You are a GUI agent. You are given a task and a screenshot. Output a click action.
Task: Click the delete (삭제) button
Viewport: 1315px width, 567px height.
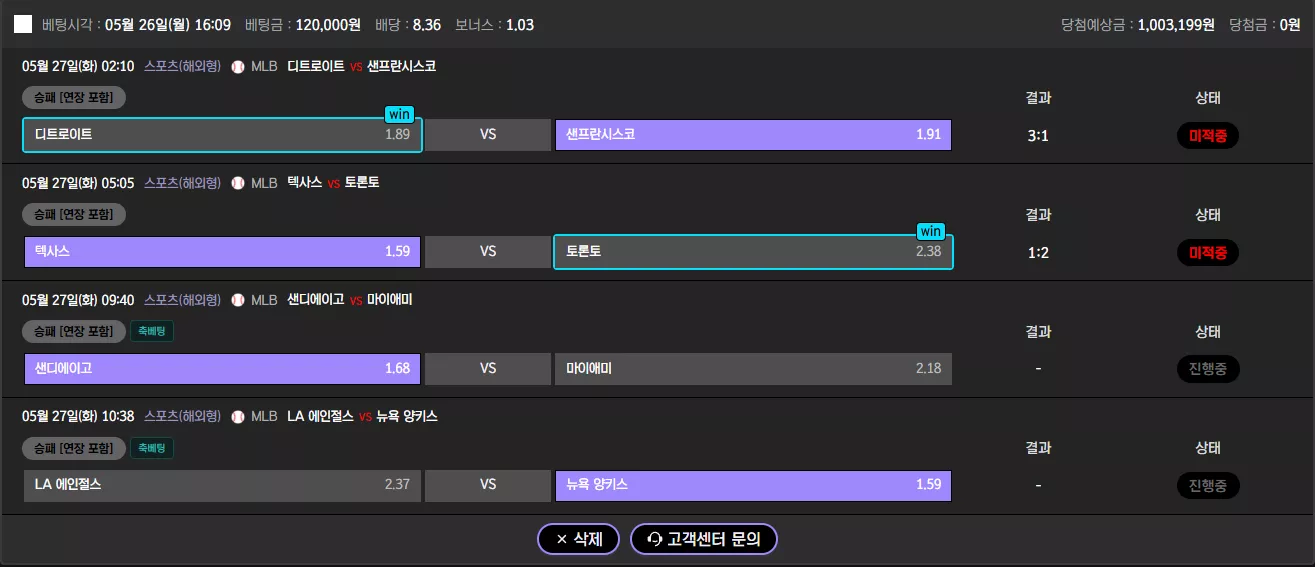pyautogui.click(x=578, y=539)
